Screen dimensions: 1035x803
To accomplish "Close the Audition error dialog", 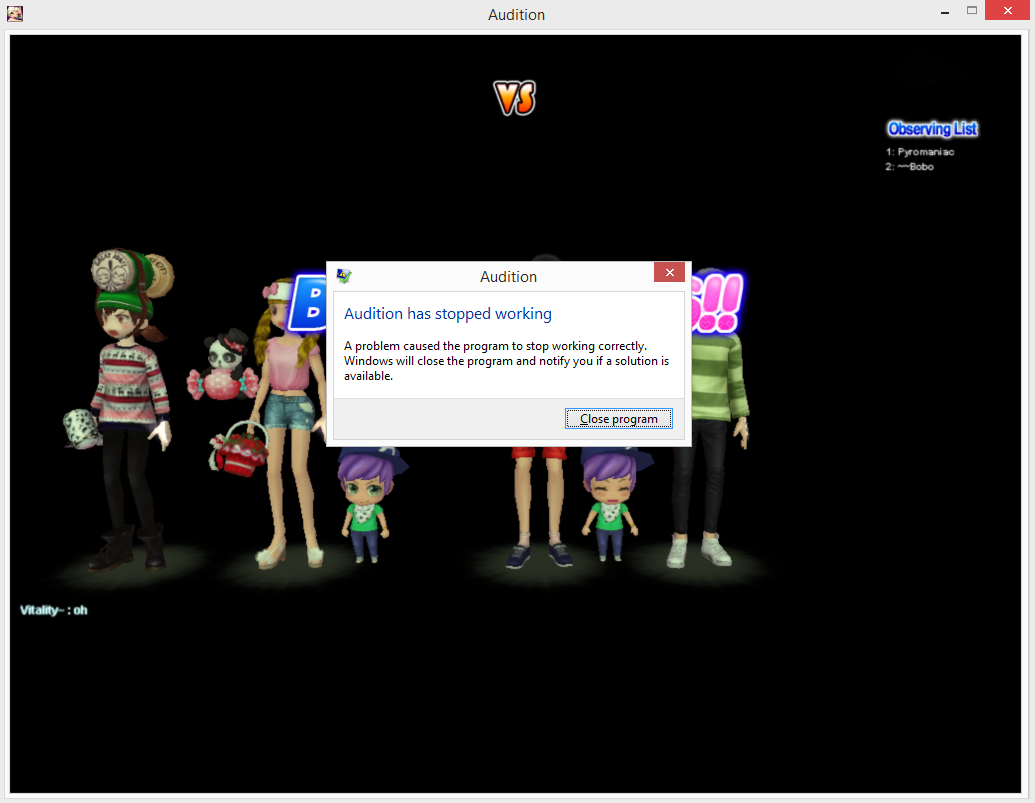I will [669, 273].
